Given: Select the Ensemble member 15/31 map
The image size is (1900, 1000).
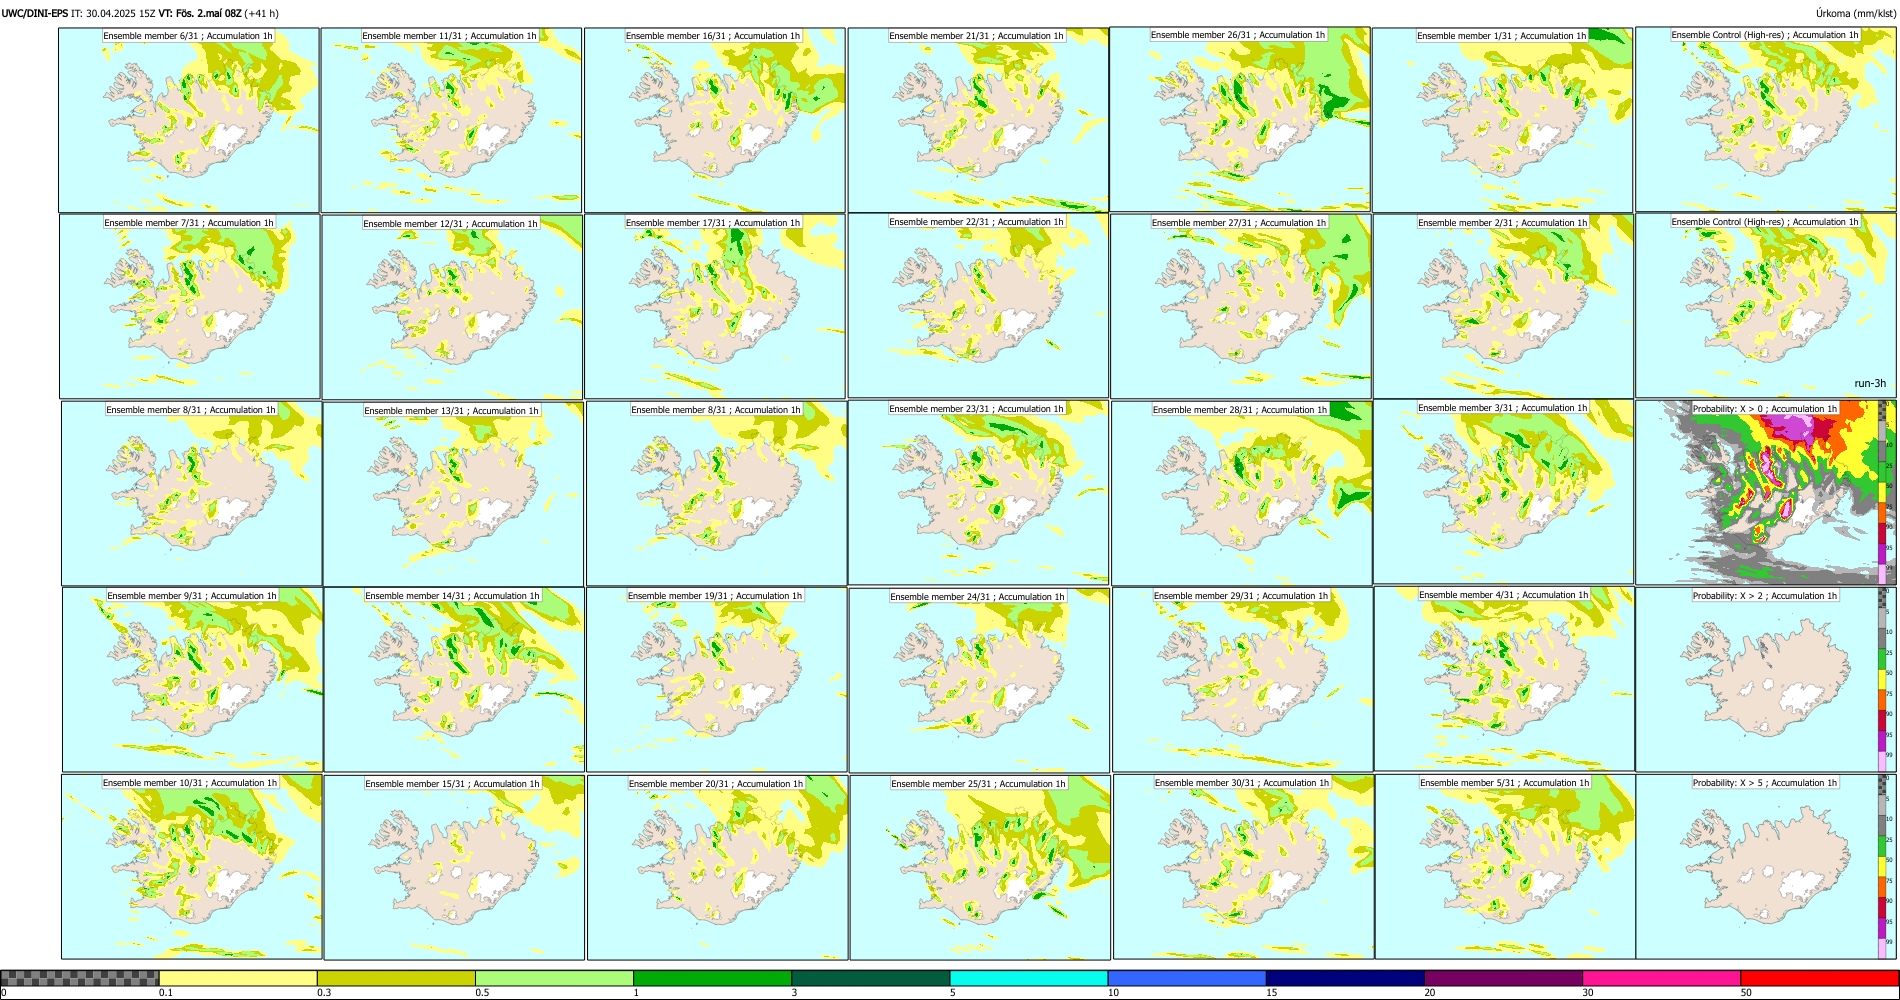Looking at the screenshot, I should (454, 868).
